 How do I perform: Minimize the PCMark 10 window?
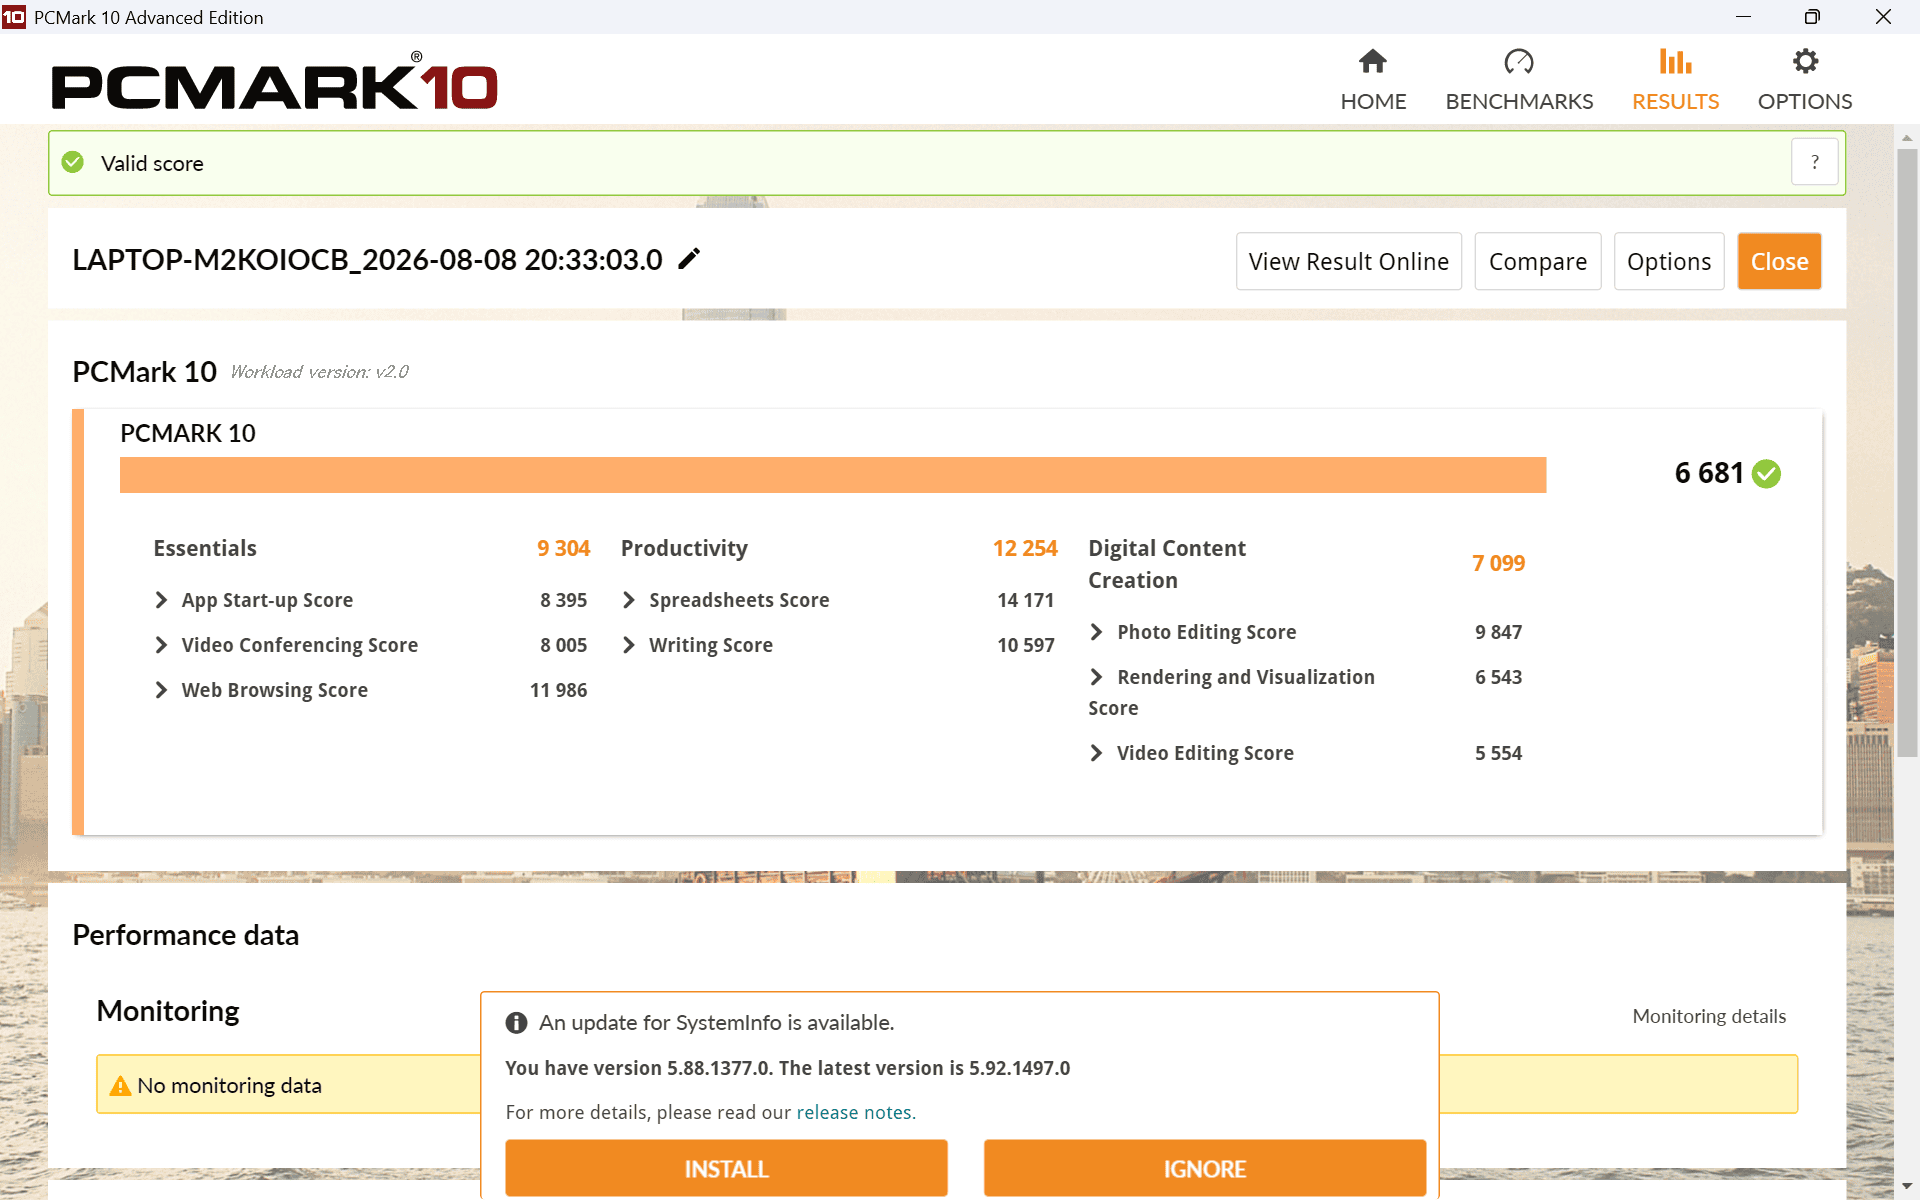pos(1743,17)
